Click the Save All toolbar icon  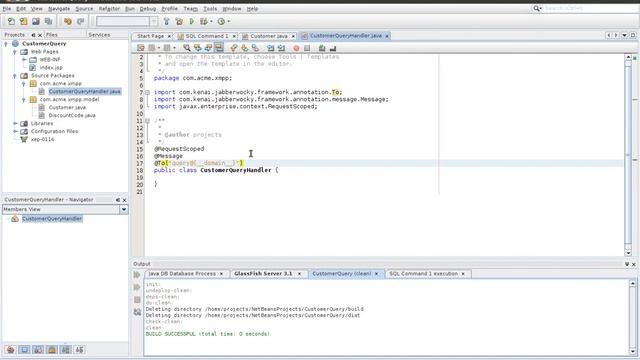49,21
